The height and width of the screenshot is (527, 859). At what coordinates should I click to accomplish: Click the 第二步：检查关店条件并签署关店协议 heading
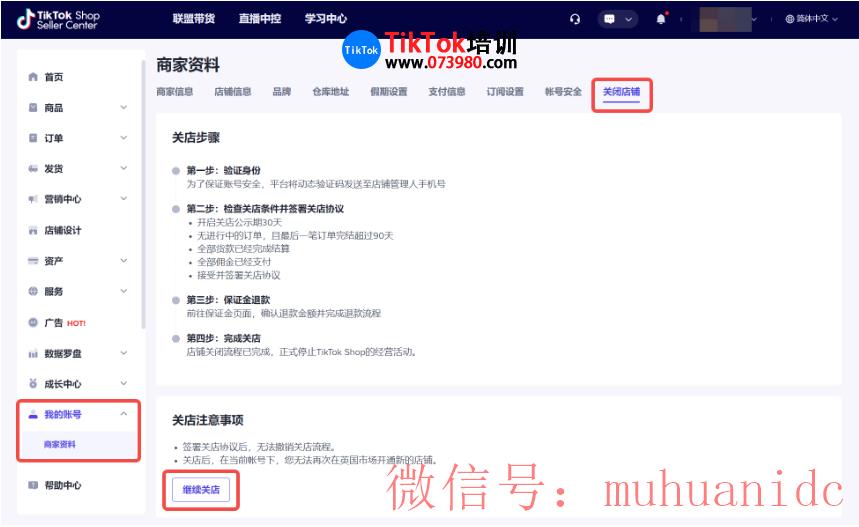coord(265,209)
